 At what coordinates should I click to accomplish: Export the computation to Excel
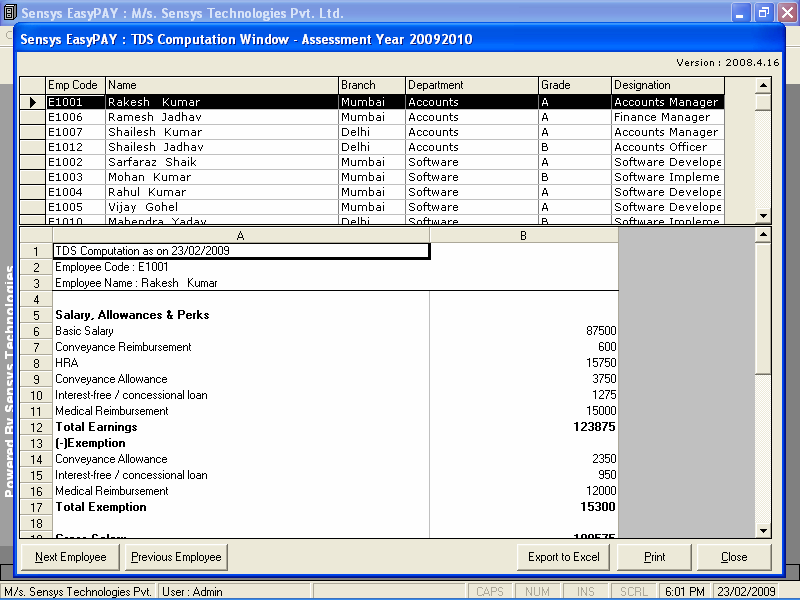564,557
